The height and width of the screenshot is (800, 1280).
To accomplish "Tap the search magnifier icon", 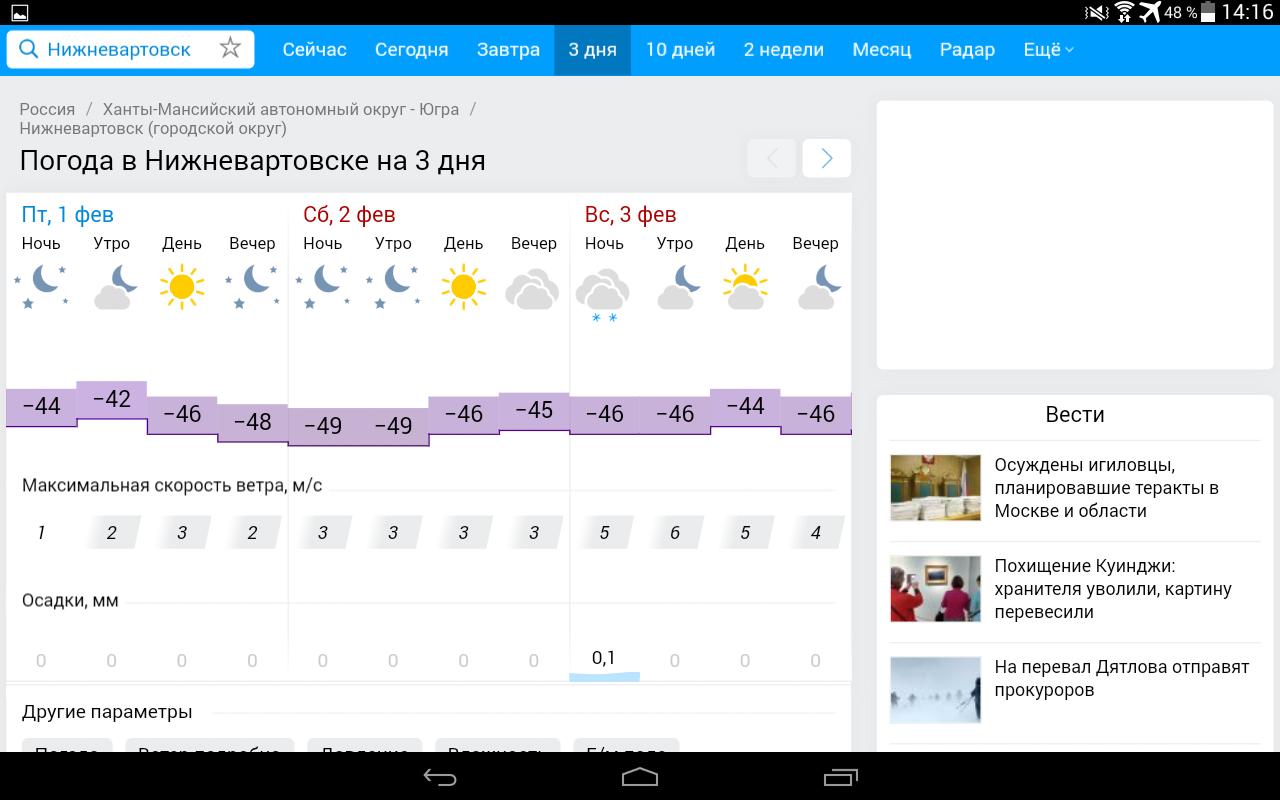I will pos(28,50).
